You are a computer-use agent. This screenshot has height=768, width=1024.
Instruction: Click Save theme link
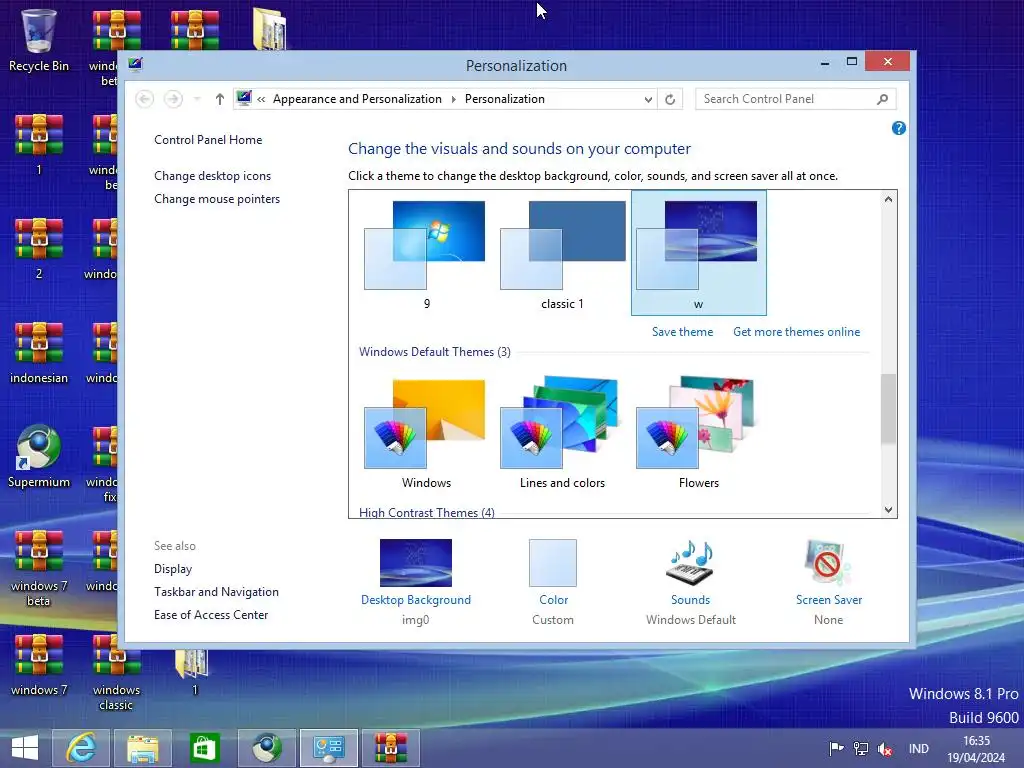pos(682,332)
